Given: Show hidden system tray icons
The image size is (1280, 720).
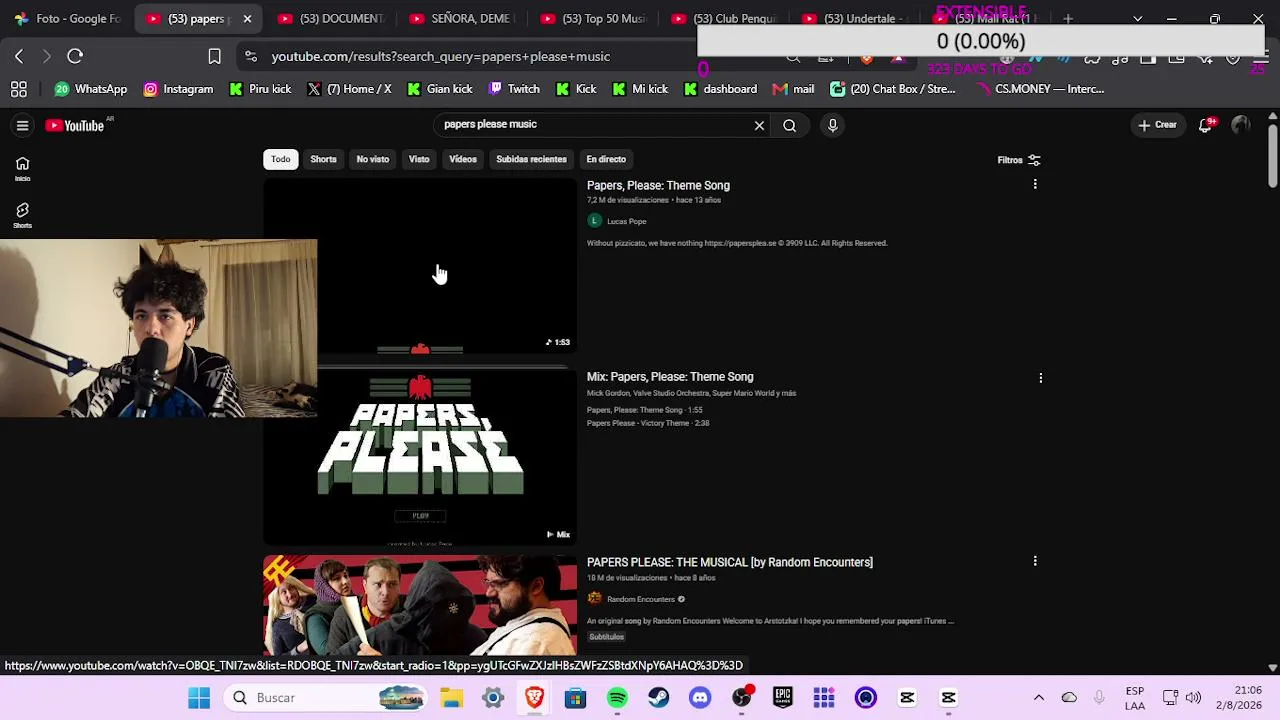Looking at the screenshot, I should [1038, 698].
